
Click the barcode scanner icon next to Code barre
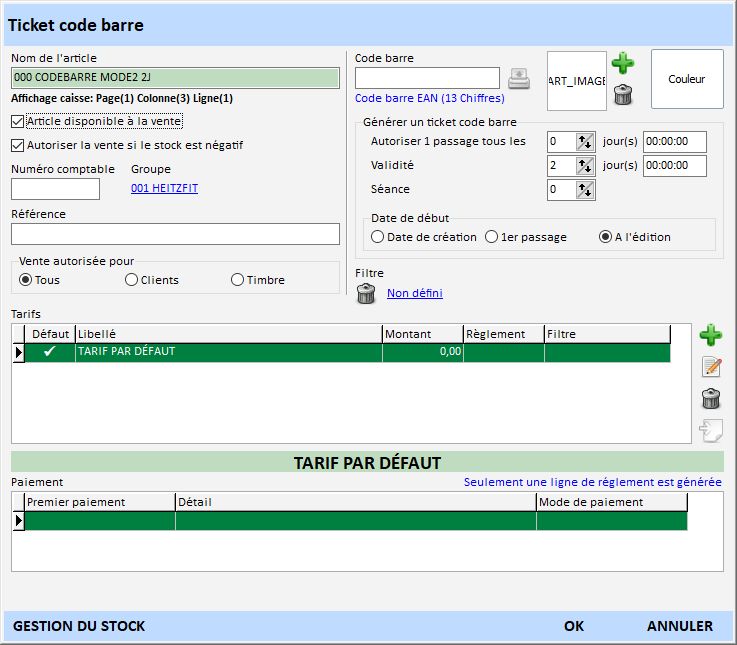[519, 79]
